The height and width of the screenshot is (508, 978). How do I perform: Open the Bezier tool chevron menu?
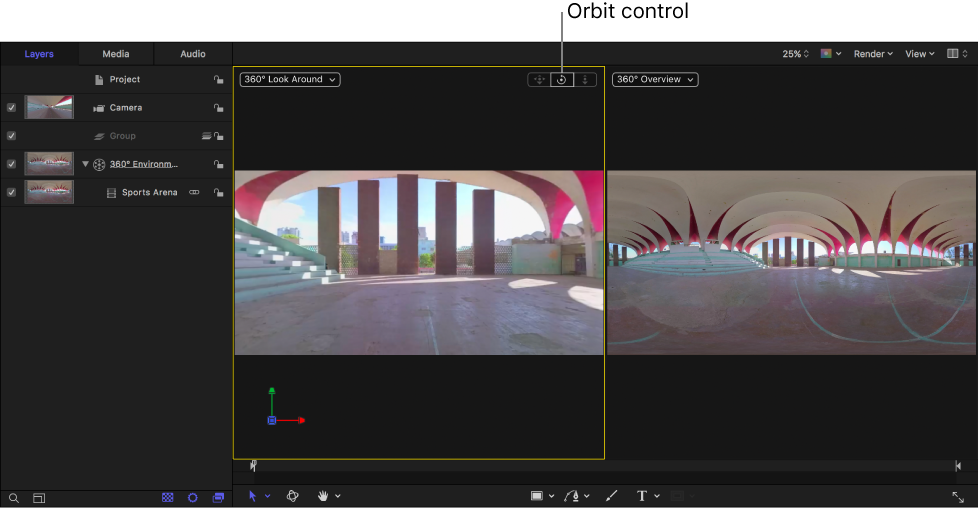click(x=586, y=496)
